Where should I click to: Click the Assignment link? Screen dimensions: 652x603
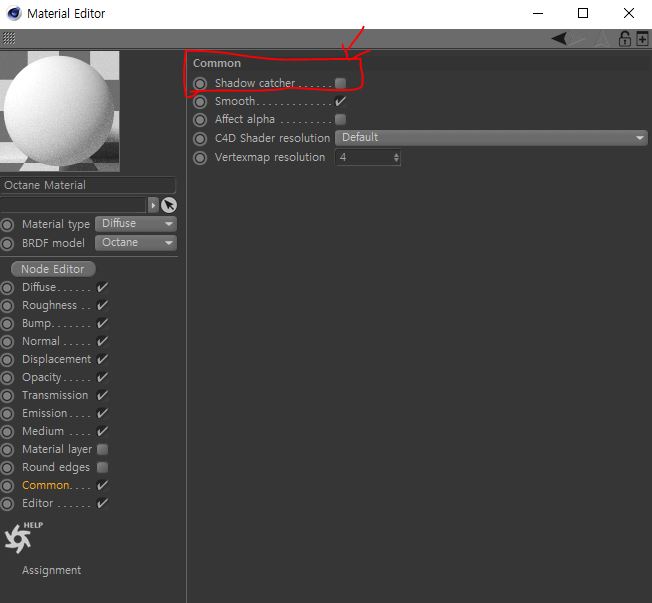point(51,570)
